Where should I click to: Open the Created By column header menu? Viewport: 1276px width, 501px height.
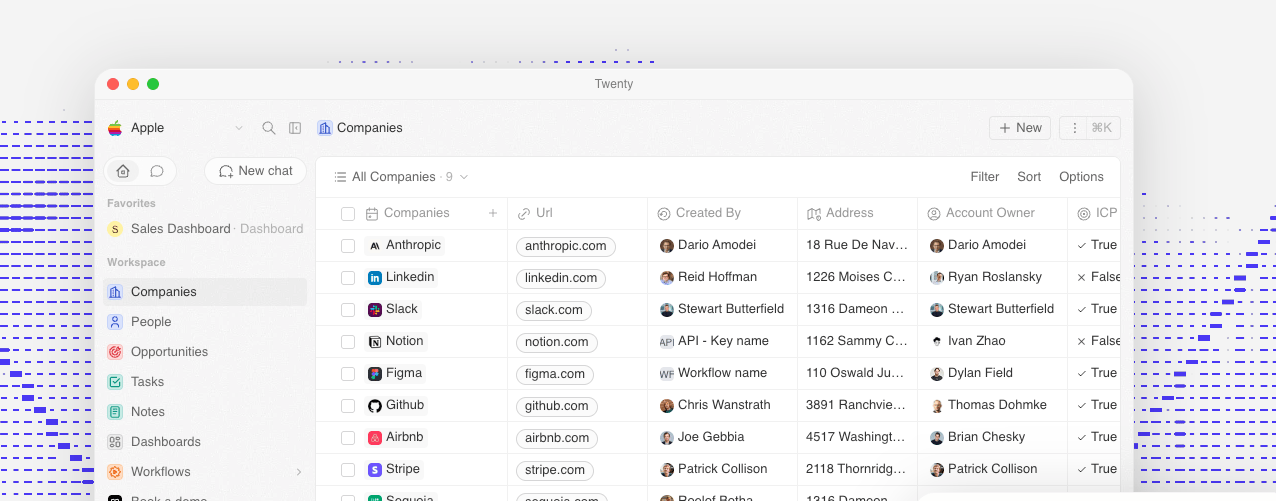tap(723, 213)
